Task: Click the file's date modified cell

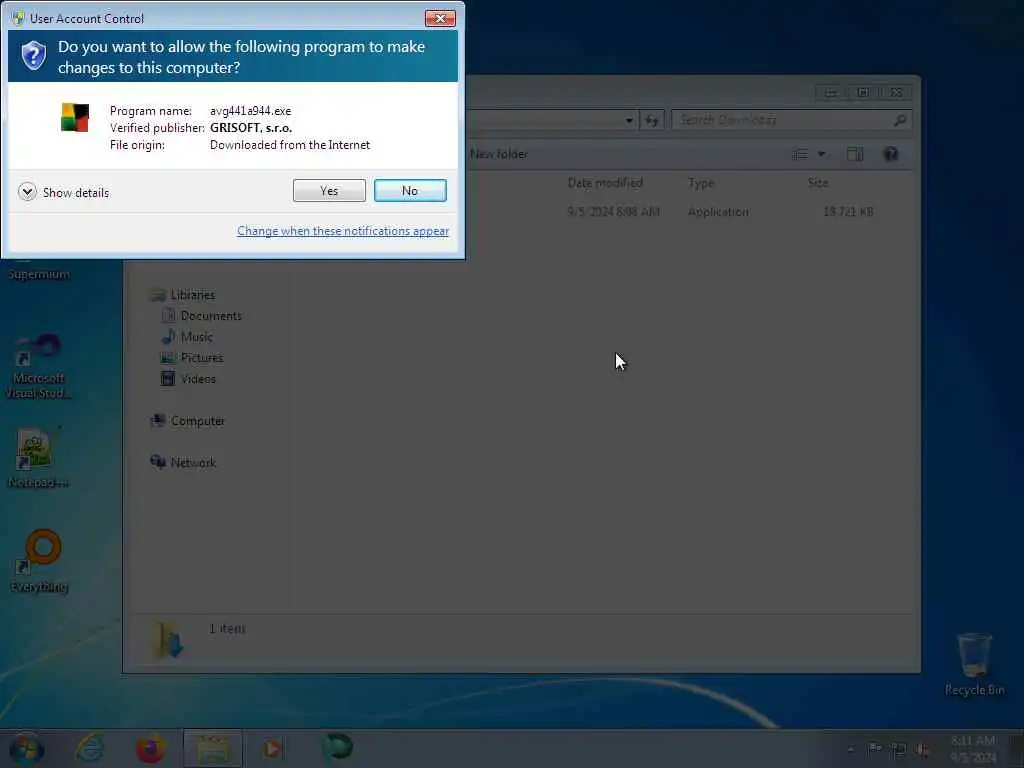Action: (613, 212)
